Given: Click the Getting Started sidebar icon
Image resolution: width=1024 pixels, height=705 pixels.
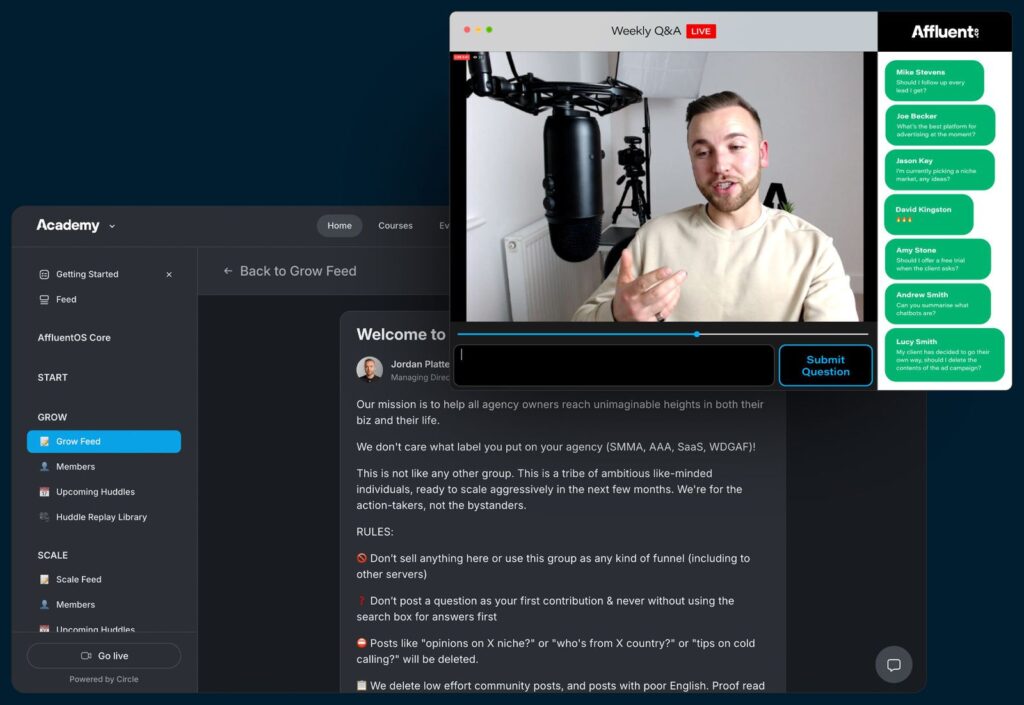Looking at the screenshot, I should [44, 274].
